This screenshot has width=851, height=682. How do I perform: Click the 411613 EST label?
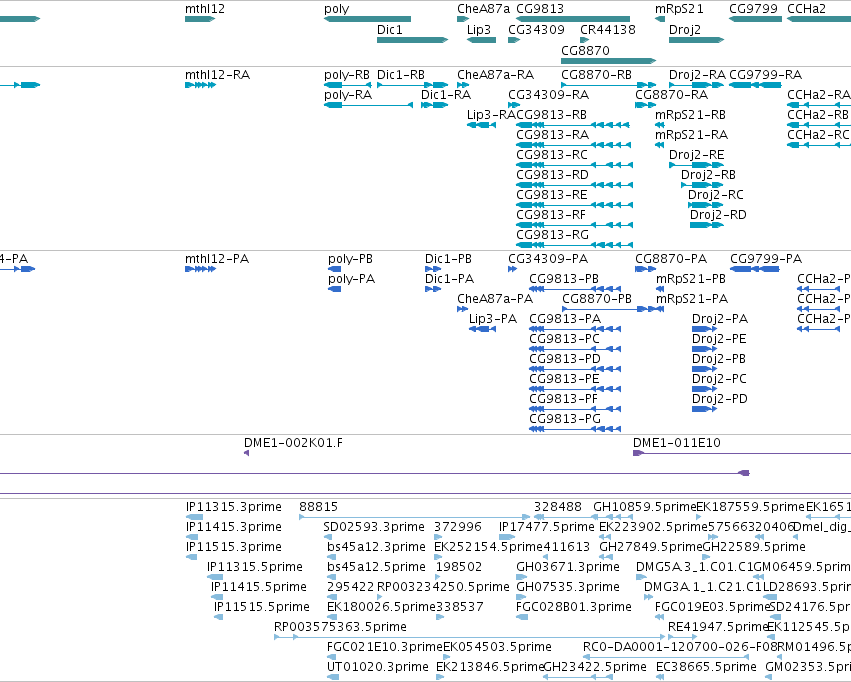point(566,547)
